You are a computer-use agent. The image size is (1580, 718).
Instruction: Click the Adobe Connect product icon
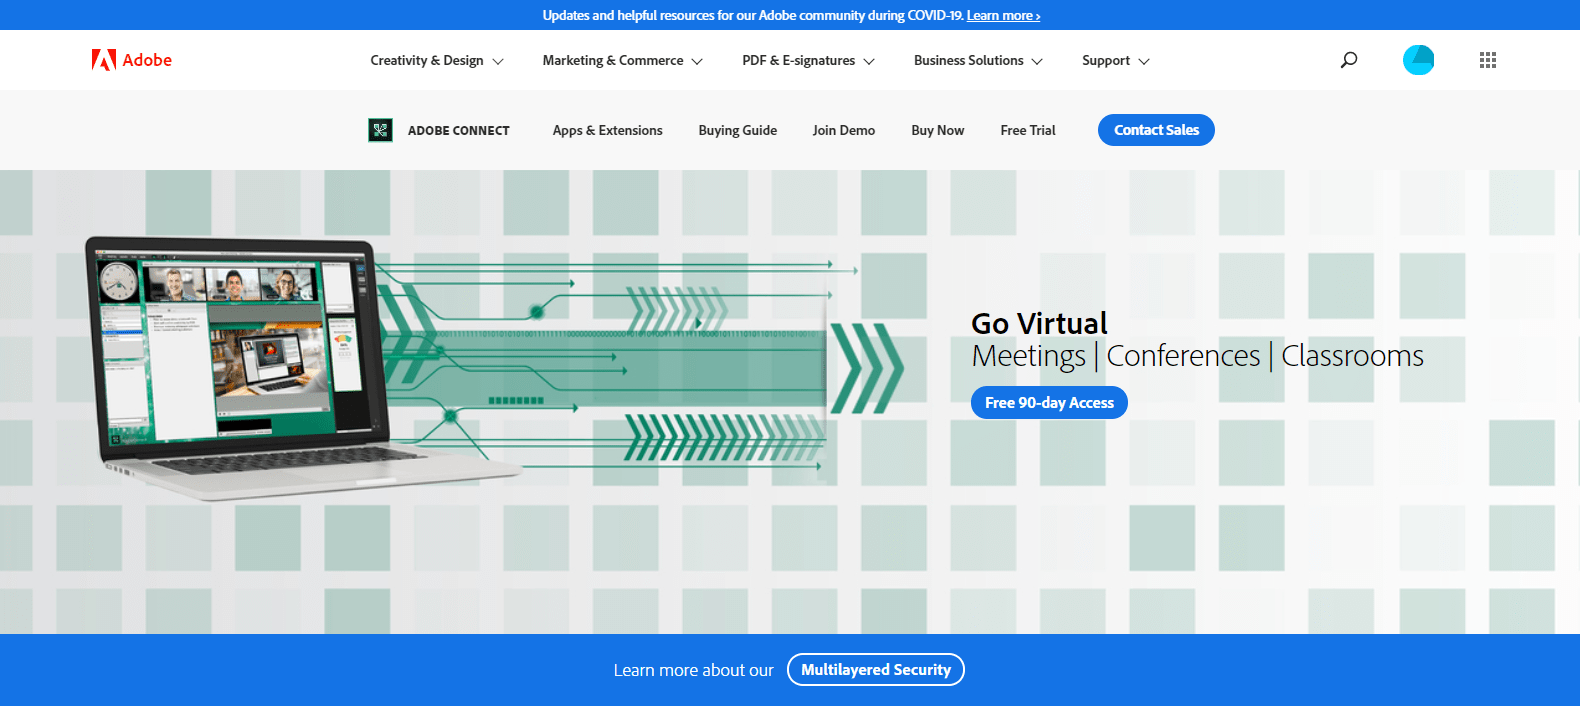coord(380,130)
